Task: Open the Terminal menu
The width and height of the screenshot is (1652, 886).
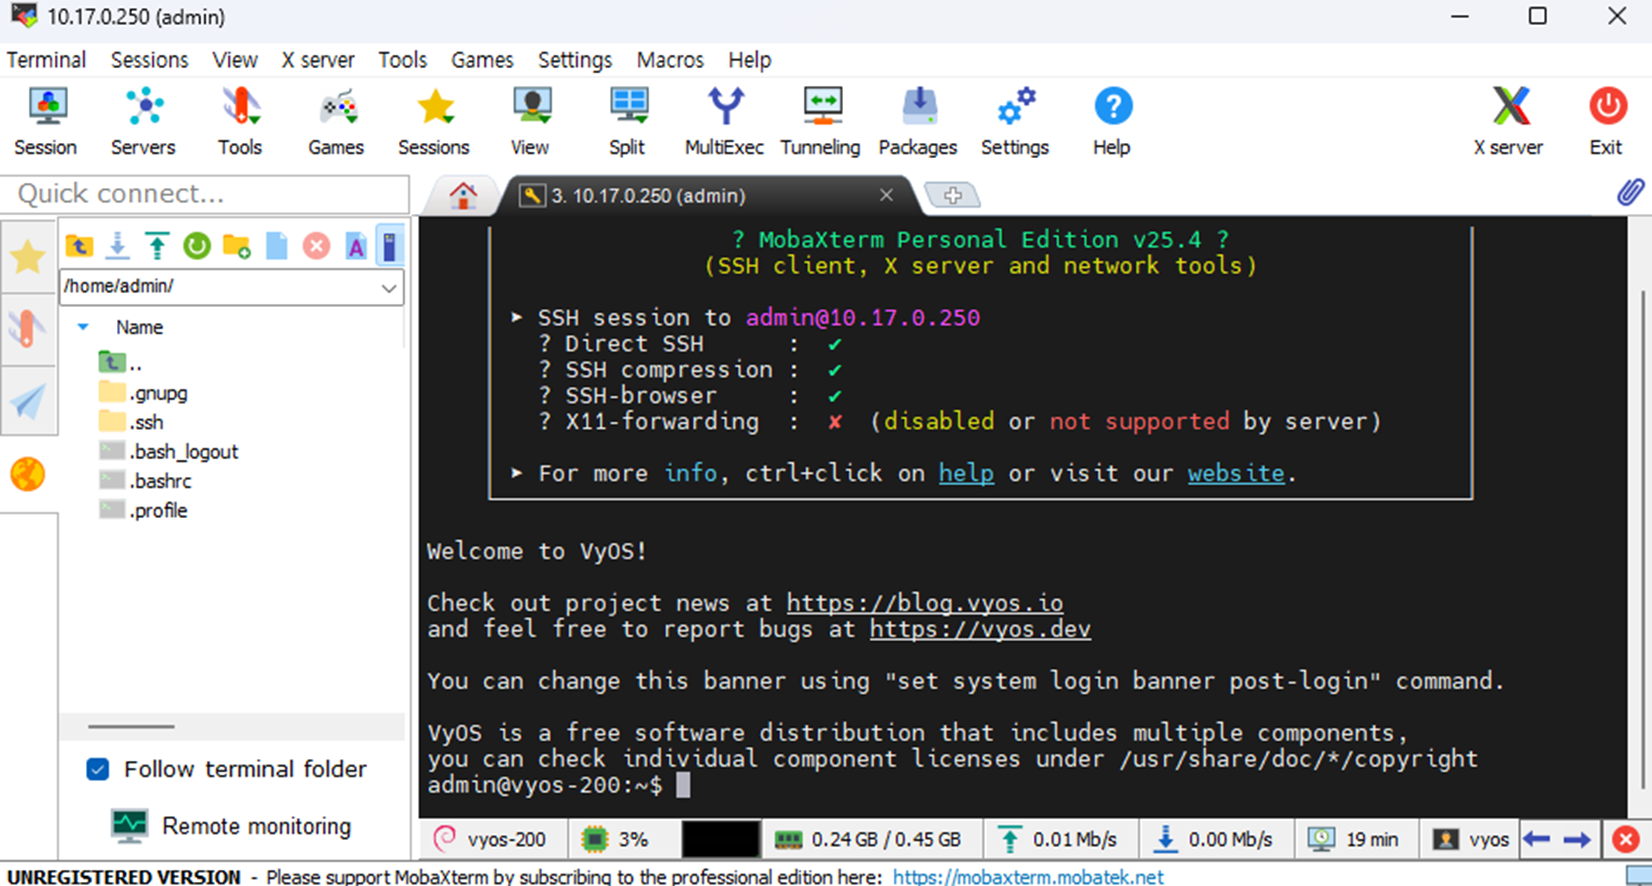Action: [x=46, y=60]
